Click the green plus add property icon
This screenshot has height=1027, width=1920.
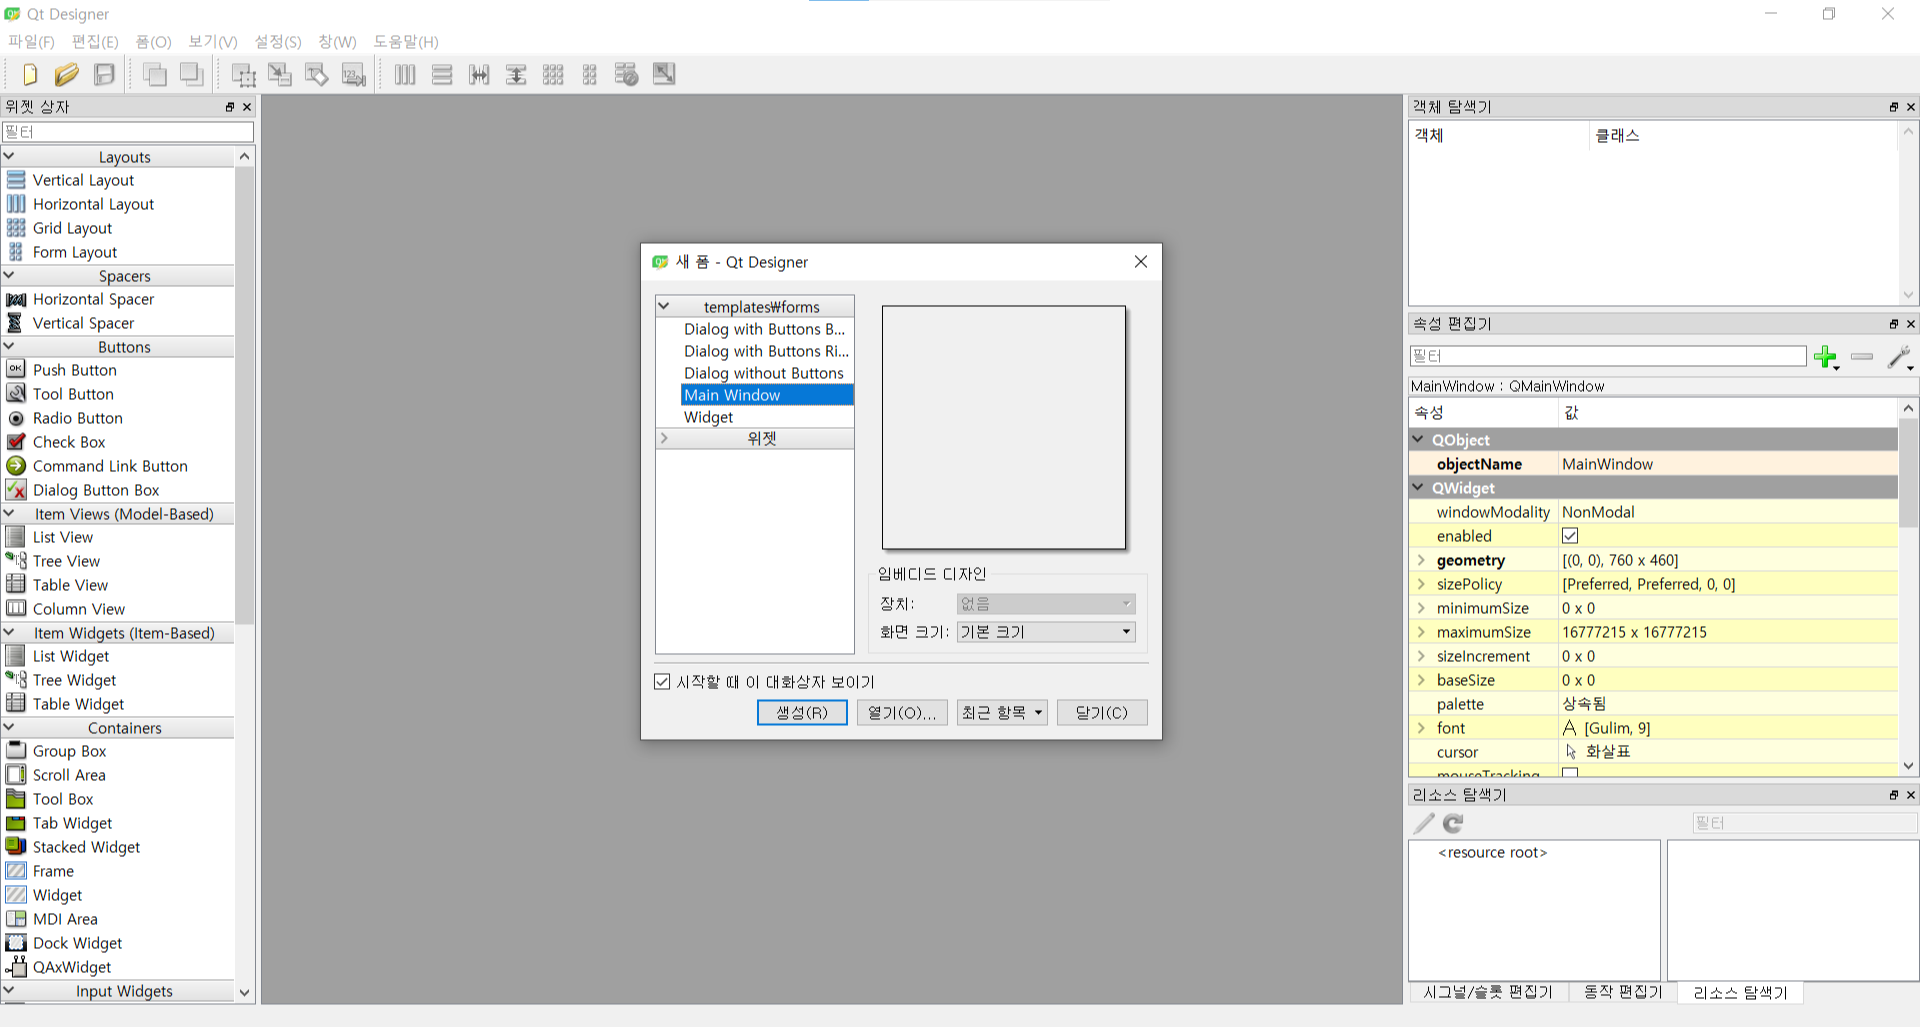(x=1826, y=357)
